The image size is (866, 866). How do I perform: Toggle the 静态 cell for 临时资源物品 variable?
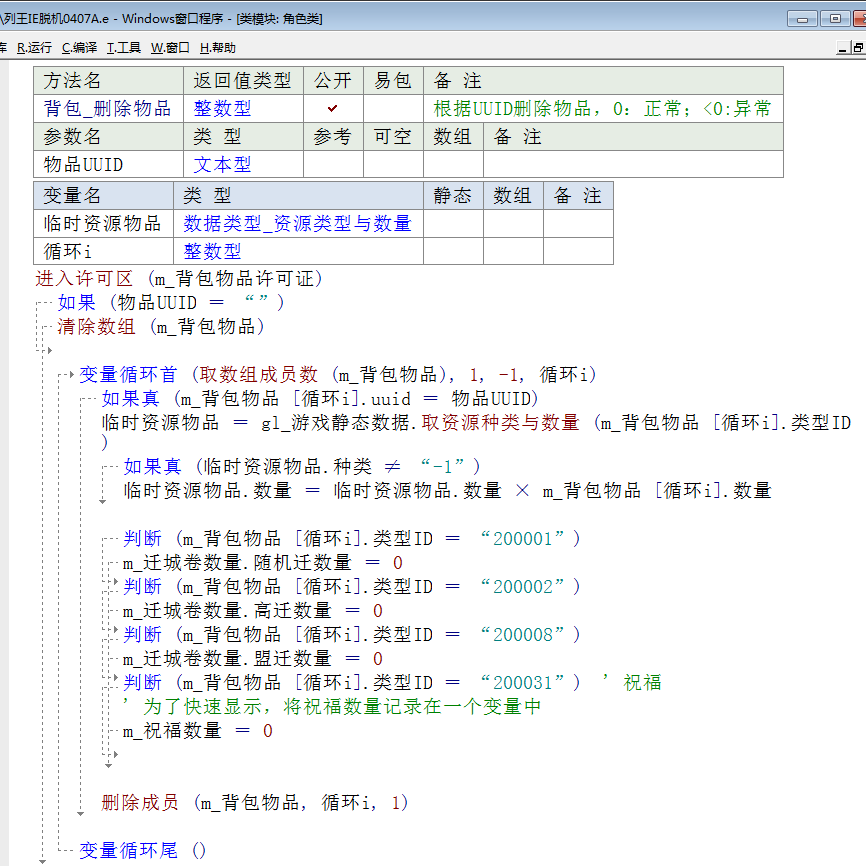(x=453, y=224)
